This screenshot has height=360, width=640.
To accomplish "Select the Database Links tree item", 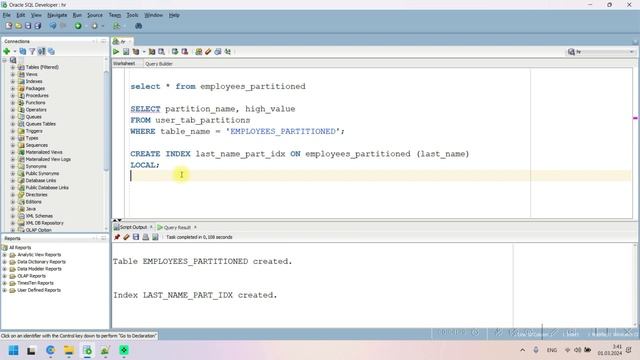I will 40,180.
